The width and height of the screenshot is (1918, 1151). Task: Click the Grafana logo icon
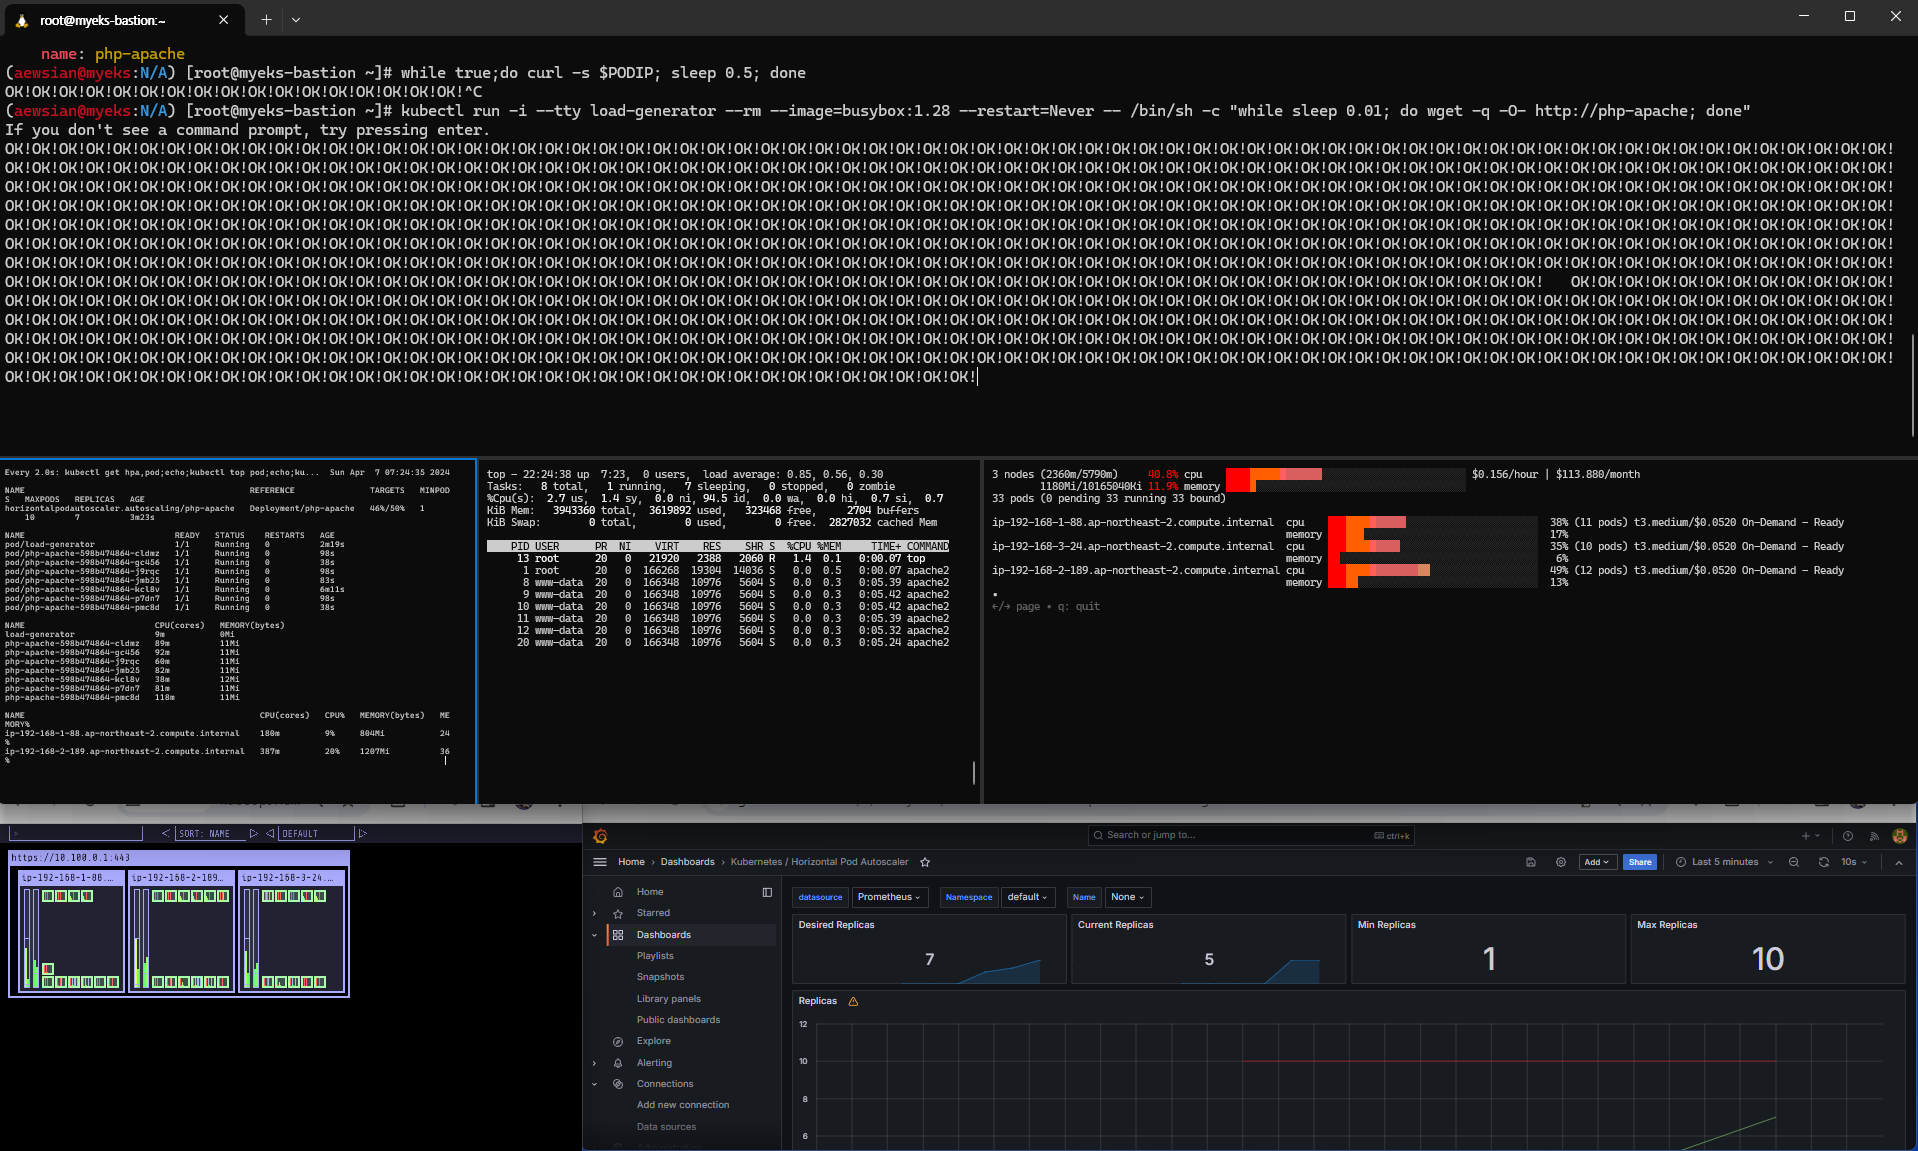[600, 836]
